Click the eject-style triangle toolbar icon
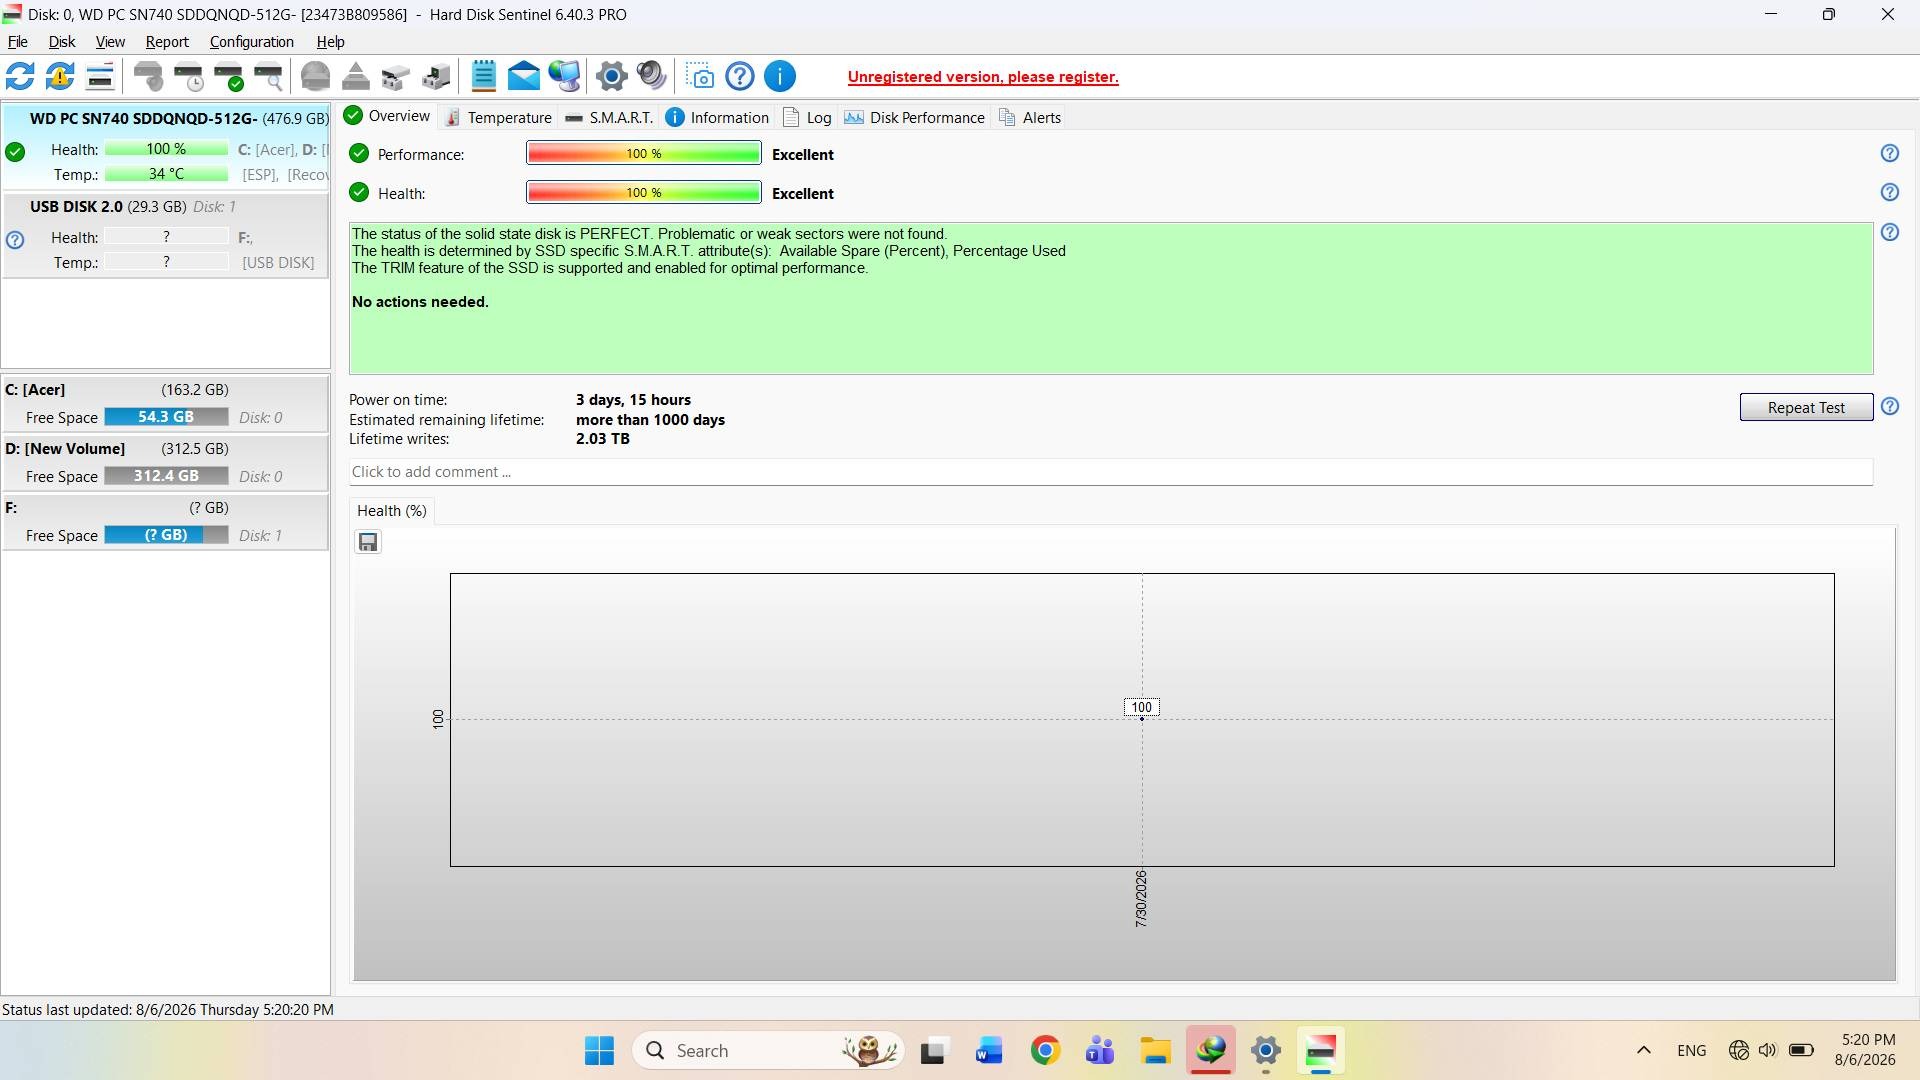Image resolution: width=1920 pixels, height=1080 pixels. tap(356, 76)
